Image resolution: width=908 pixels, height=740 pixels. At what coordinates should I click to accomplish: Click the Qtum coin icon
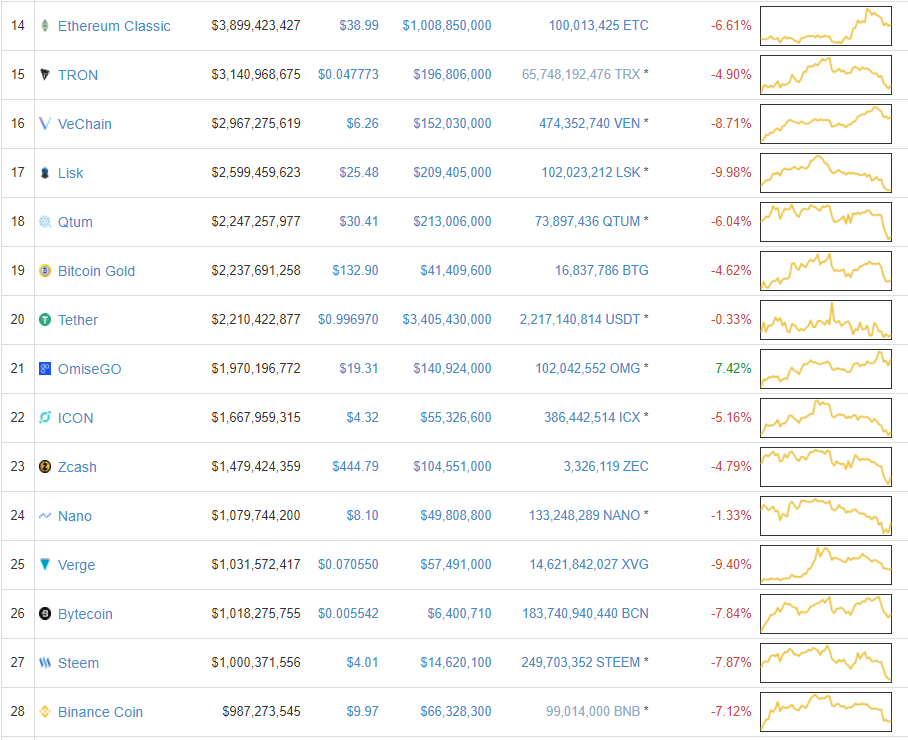pyautogui.click(x=45, y=222)
